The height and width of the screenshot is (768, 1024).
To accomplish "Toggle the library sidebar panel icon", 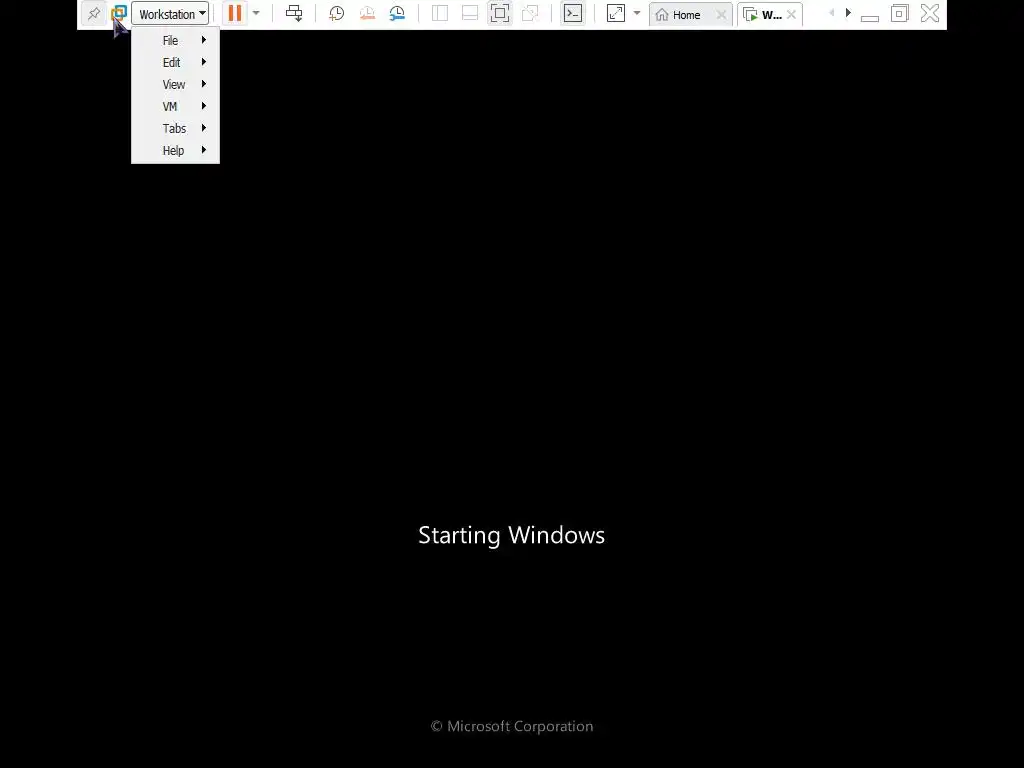I will pyautogui.click(x=440, y=13).
